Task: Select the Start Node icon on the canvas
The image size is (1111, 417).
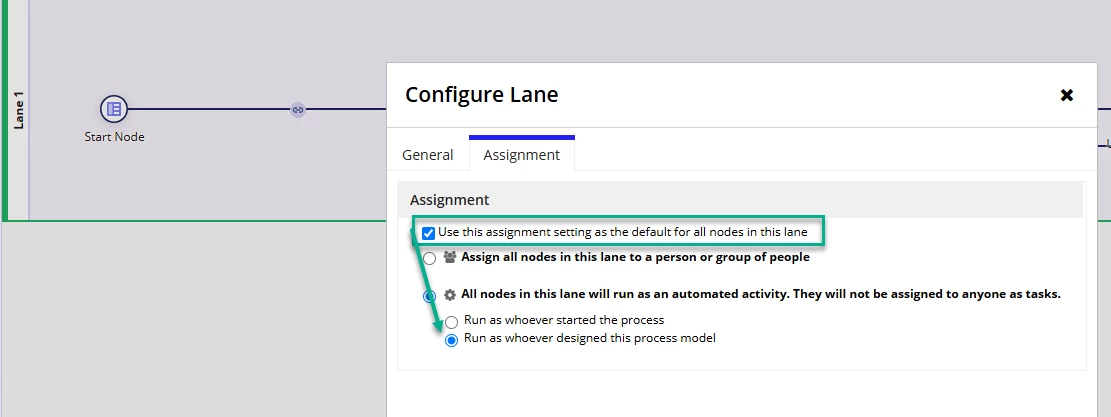Action: tap(113, 109)
